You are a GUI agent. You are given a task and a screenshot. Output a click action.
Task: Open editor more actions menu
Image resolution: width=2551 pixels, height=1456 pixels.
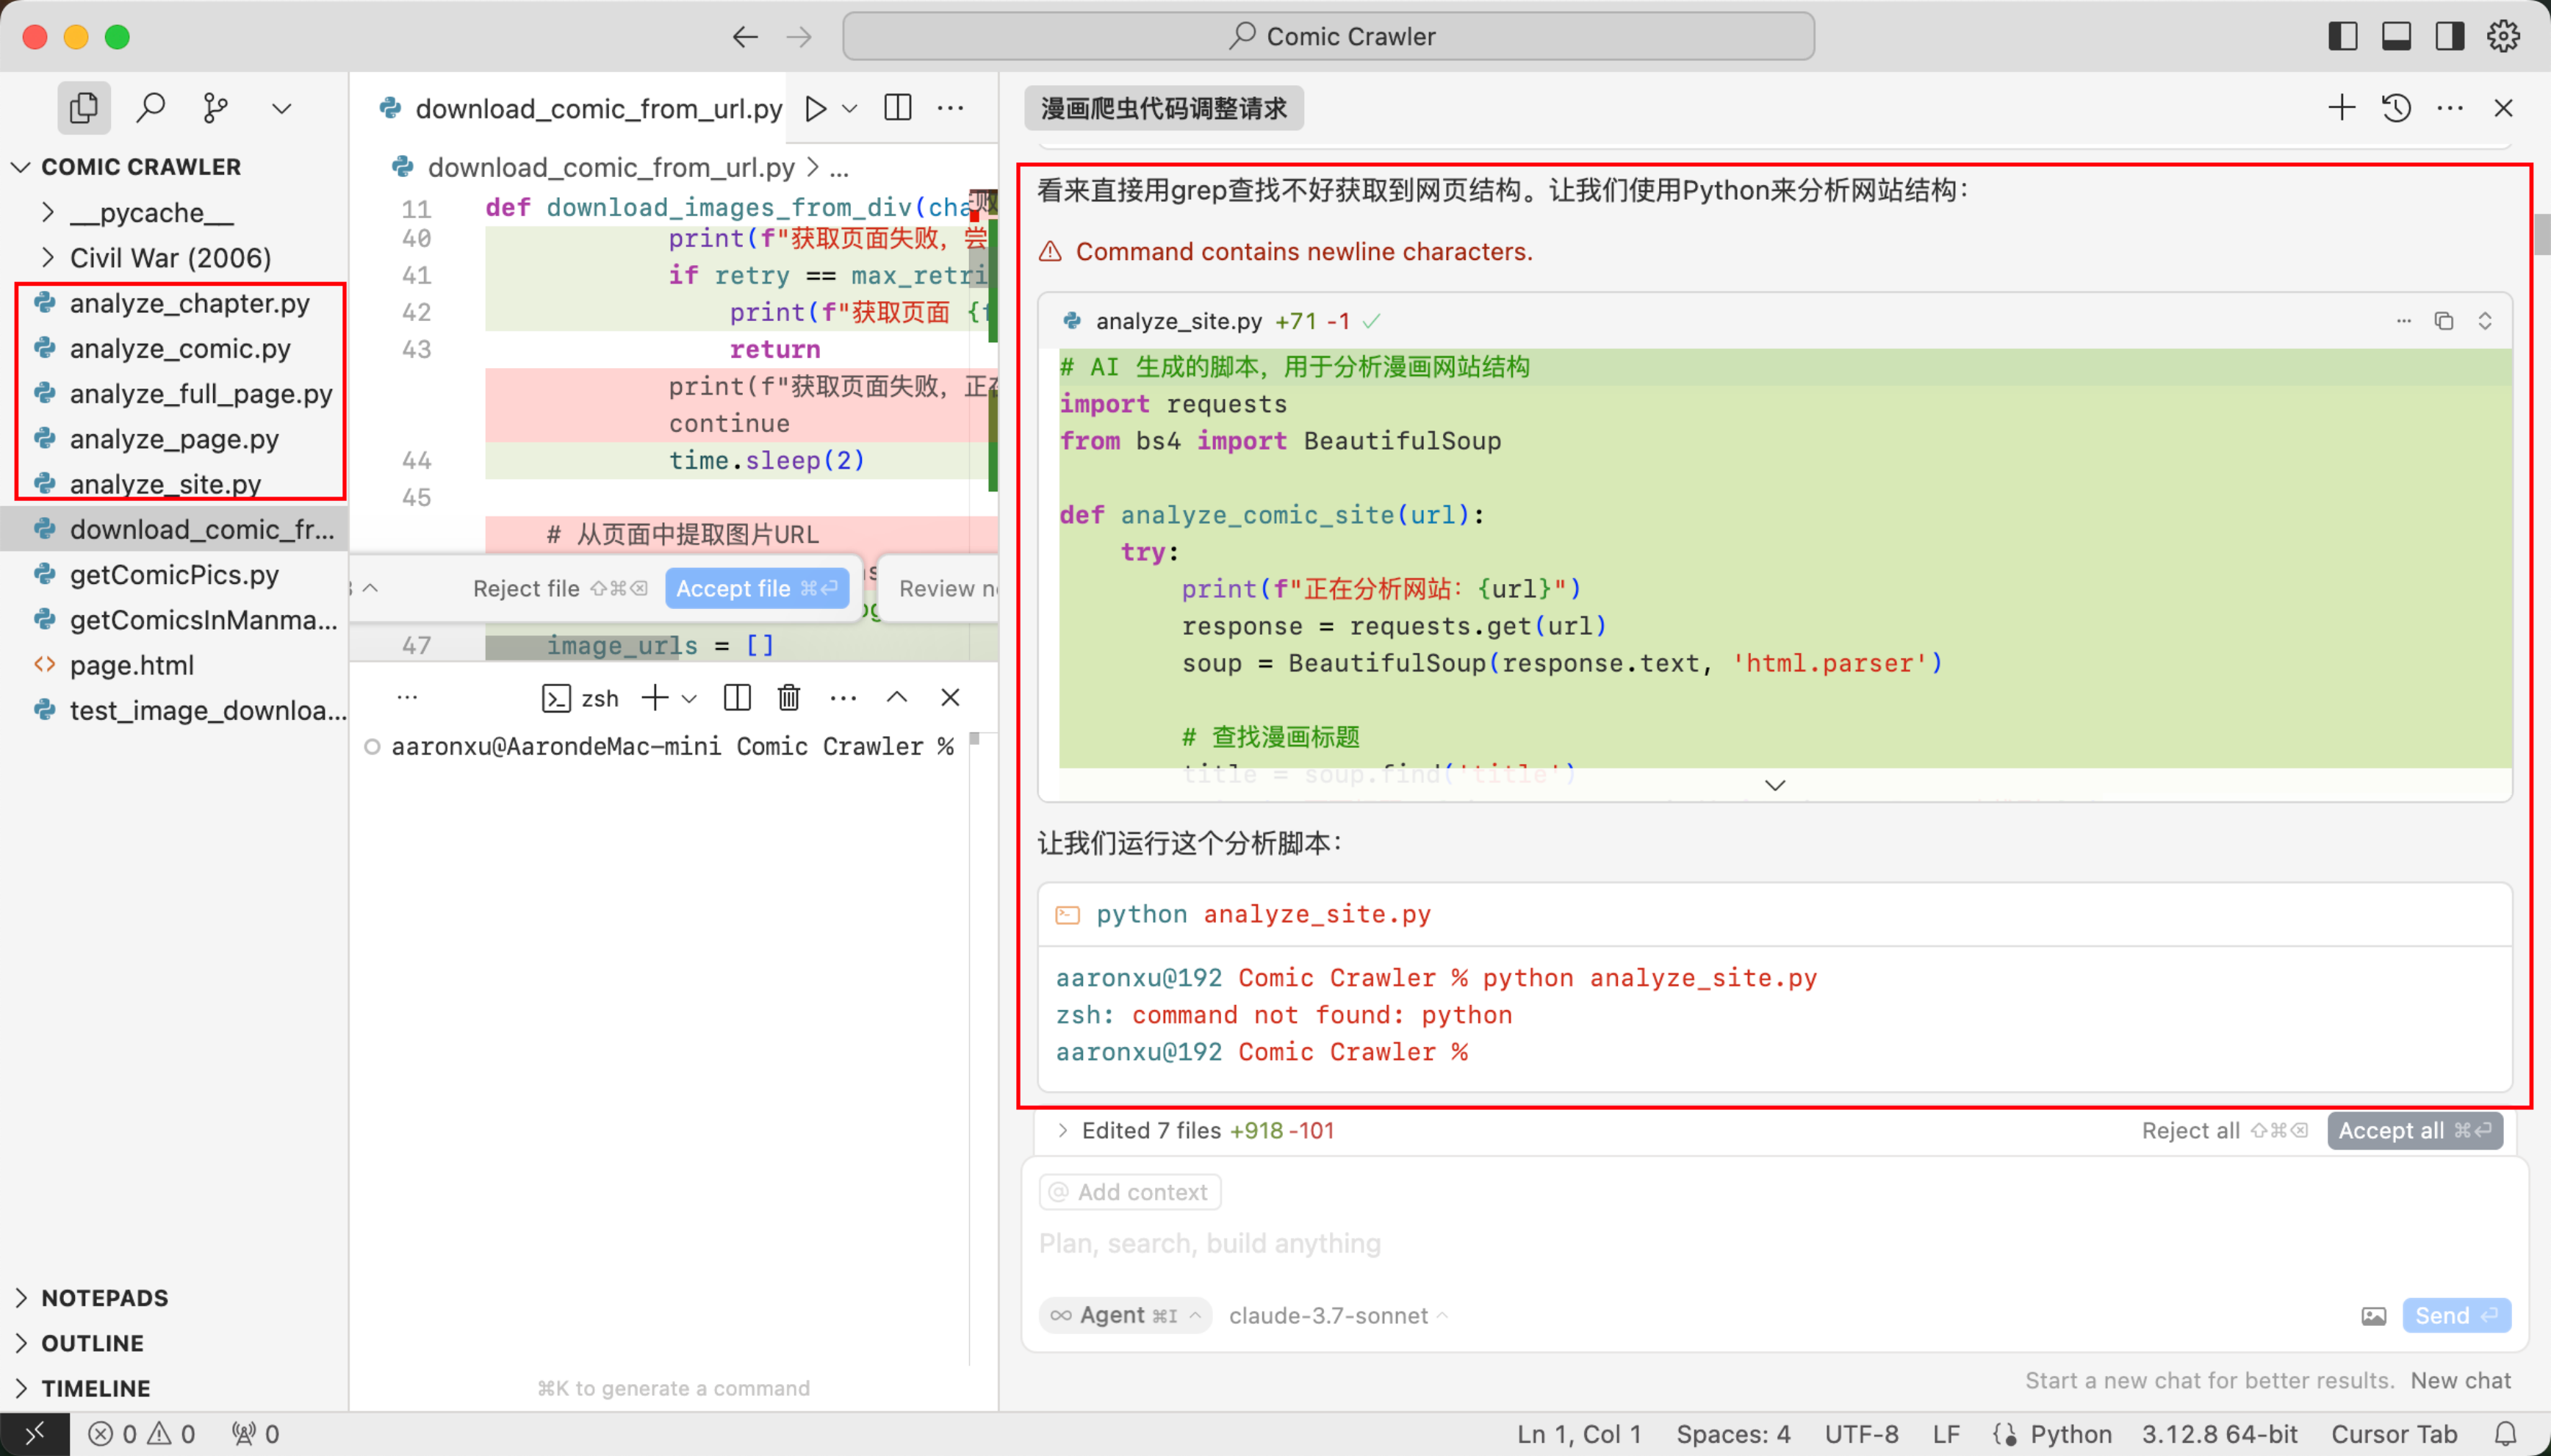coord(950,108)
